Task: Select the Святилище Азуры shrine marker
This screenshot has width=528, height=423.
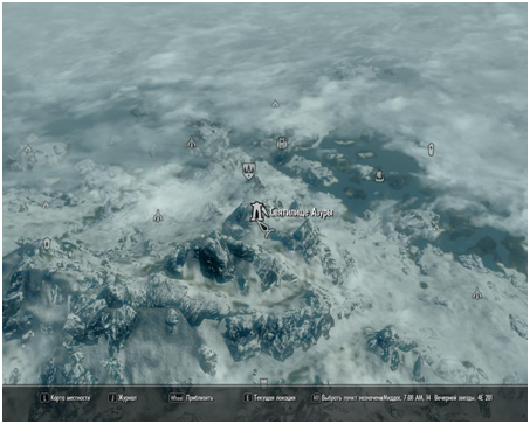Action: click(258, 212)
